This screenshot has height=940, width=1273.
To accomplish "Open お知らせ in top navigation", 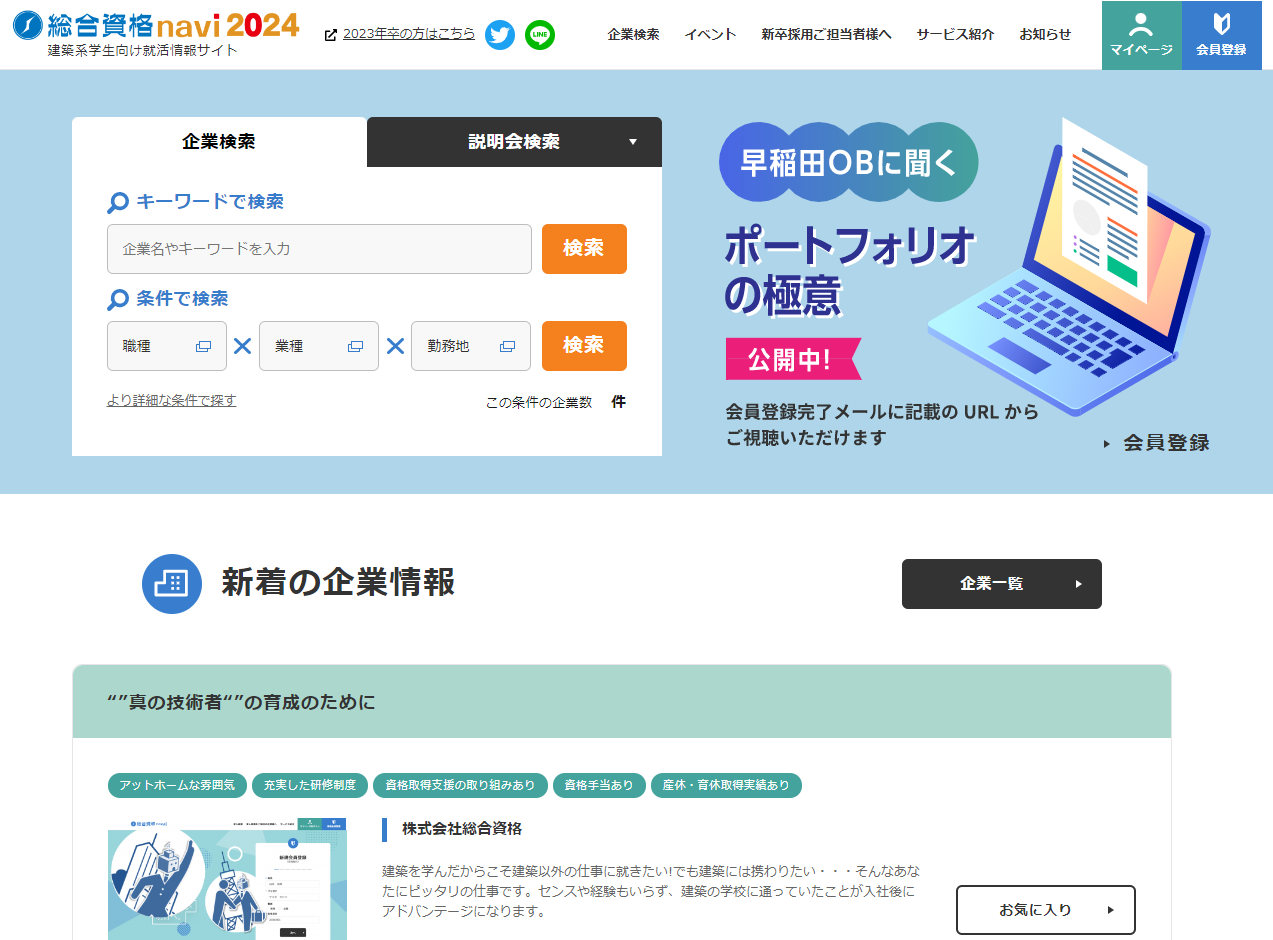I will click(x=1045, y=34).
